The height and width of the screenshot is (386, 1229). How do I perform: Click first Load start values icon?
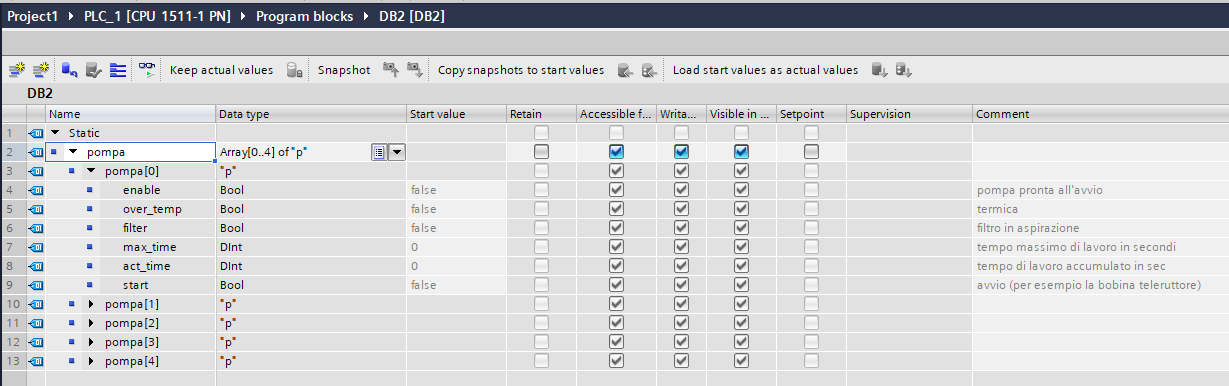[880, 70]
